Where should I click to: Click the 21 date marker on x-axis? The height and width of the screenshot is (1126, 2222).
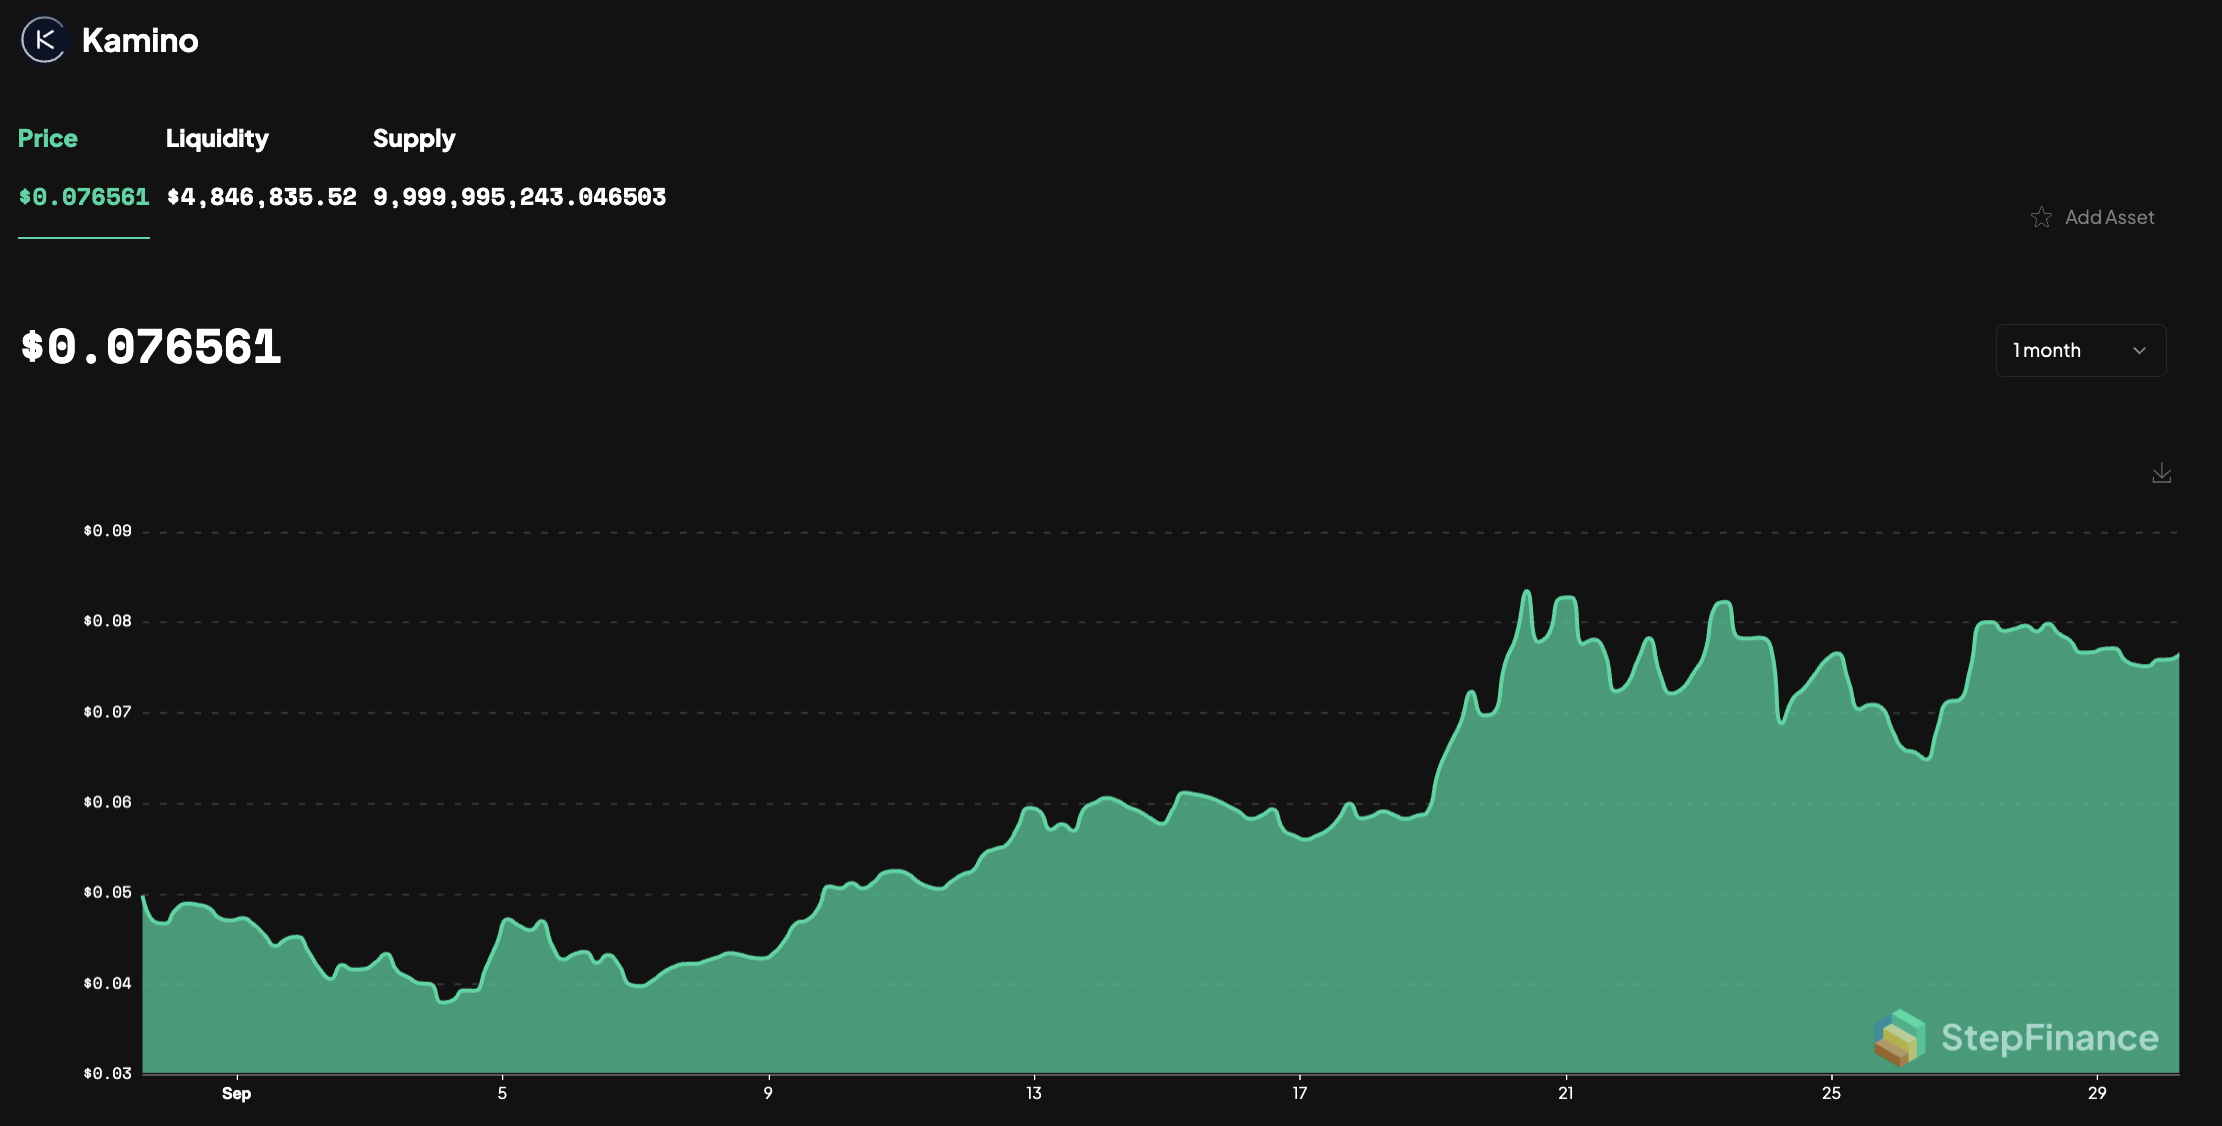(x=1565, y=1093)
